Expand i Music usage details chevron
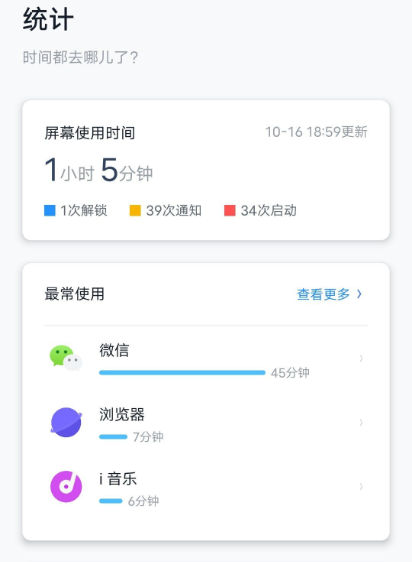Screen dimensions: 412x562 click(361, 486)
